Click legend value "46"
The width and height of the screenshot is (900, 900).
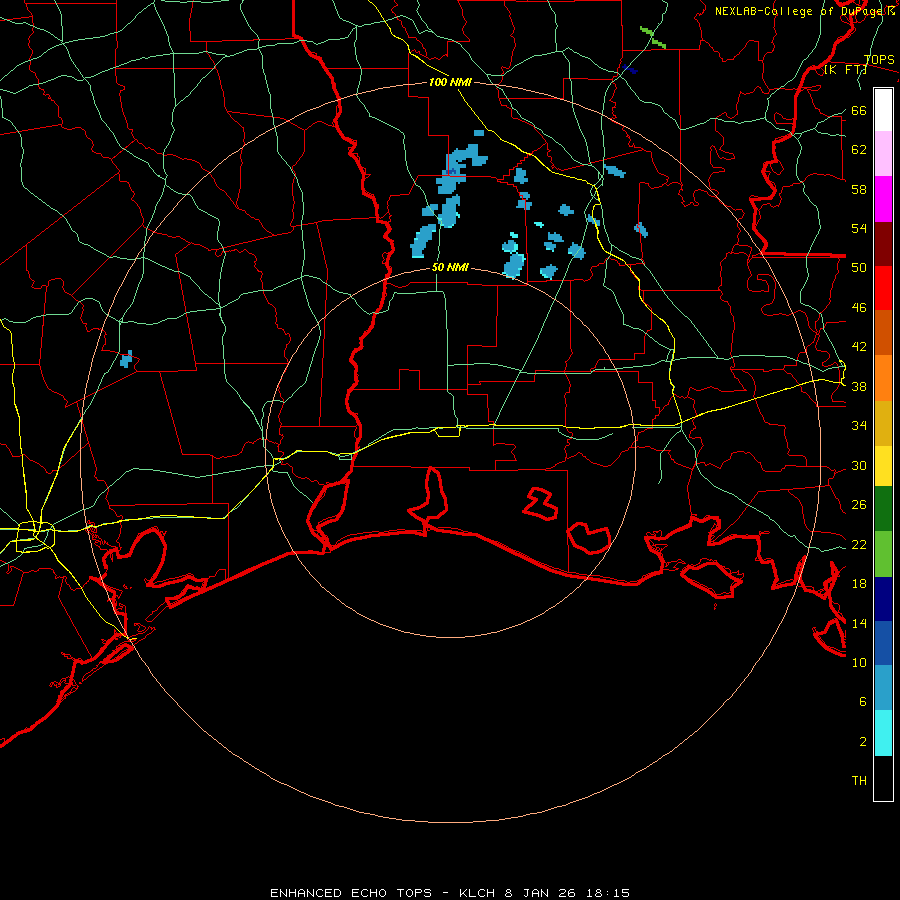pyautogui.click(x=859, y=307)
